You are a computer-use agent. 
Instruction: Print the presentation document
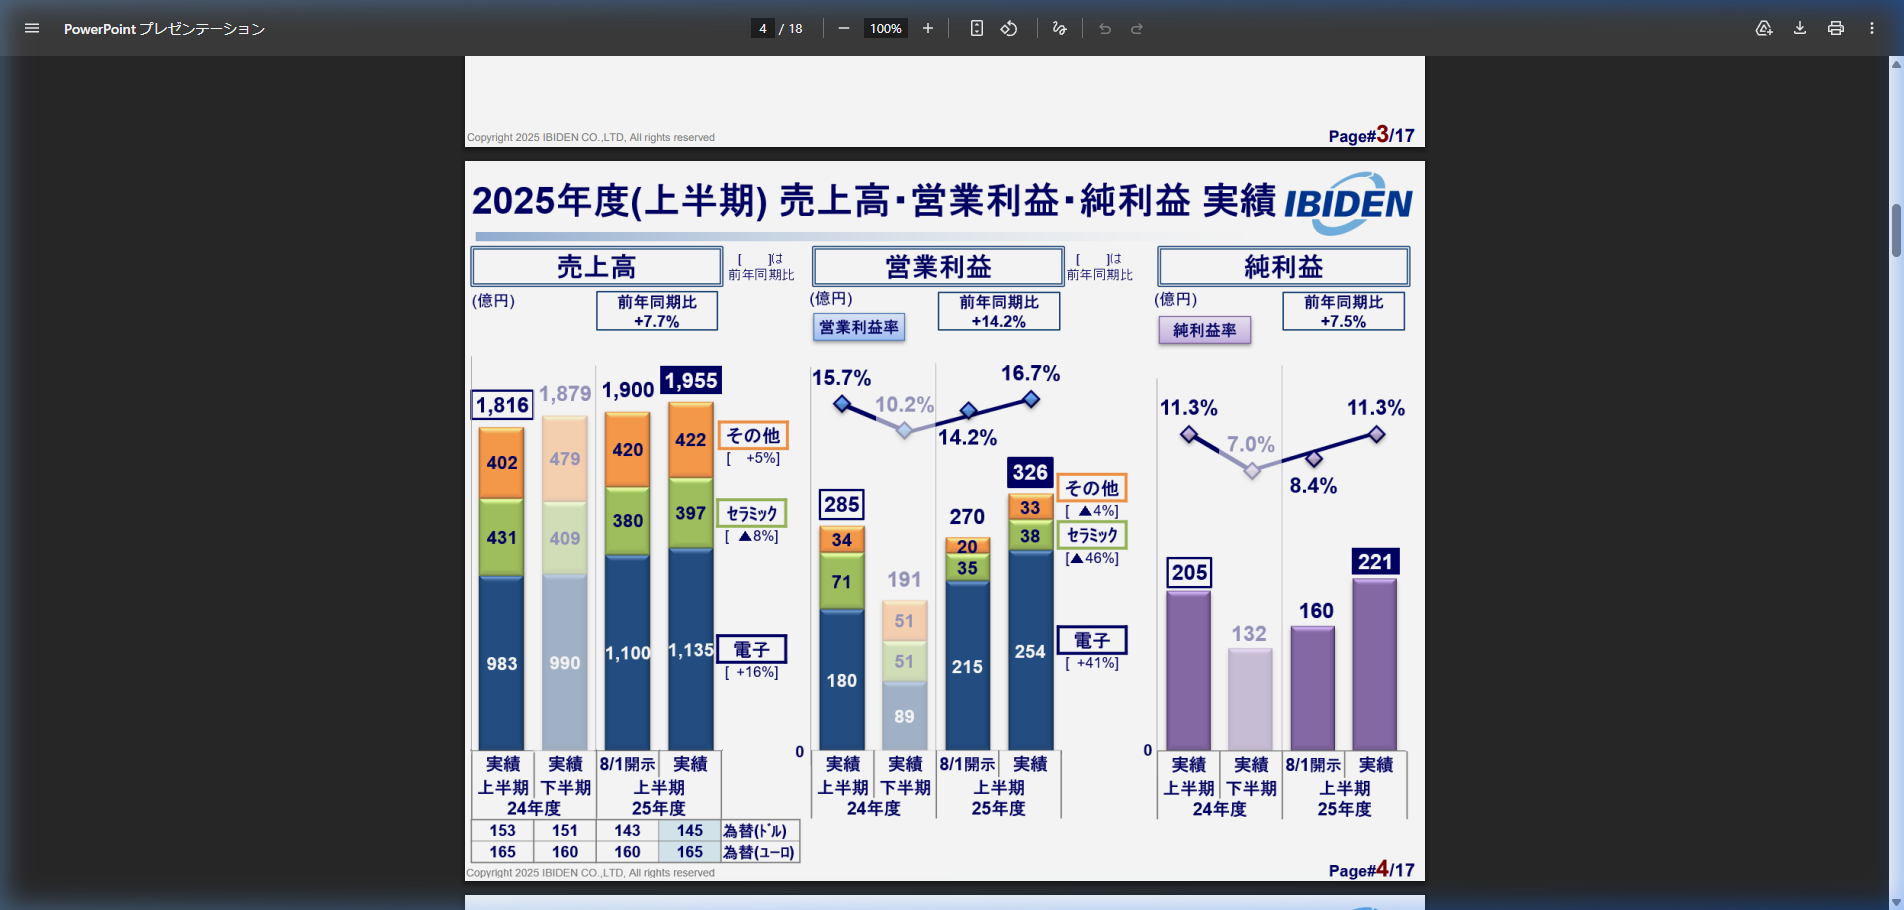tap(1836, 28)
